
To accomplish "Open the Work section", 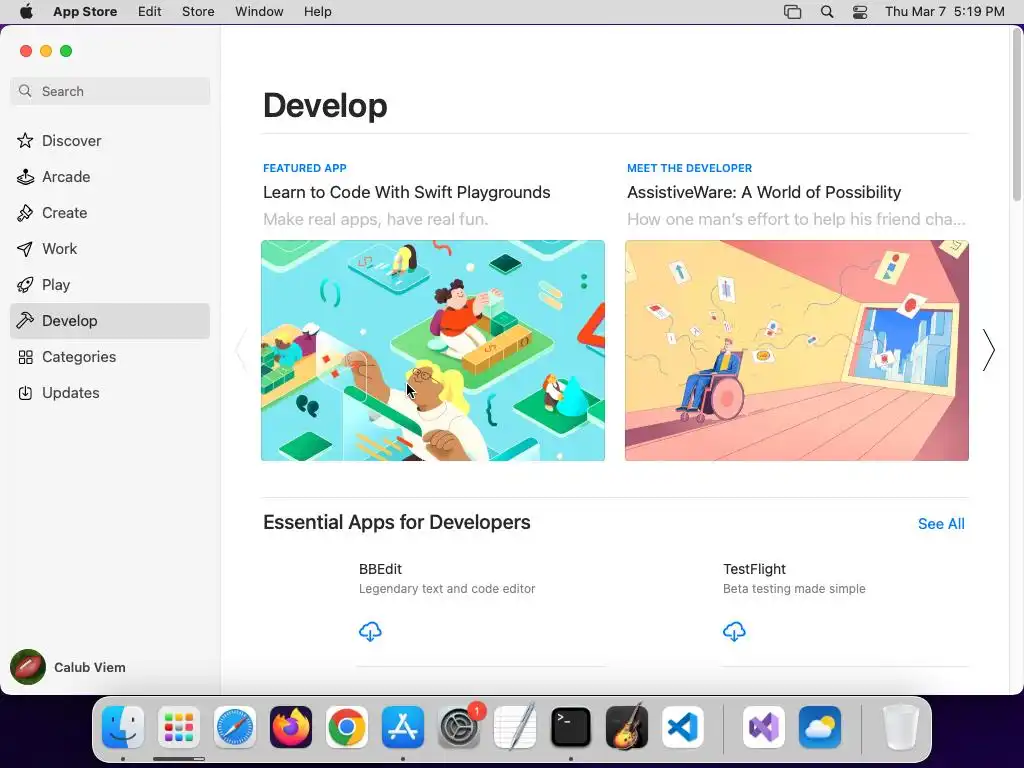I will pos(110,248).
